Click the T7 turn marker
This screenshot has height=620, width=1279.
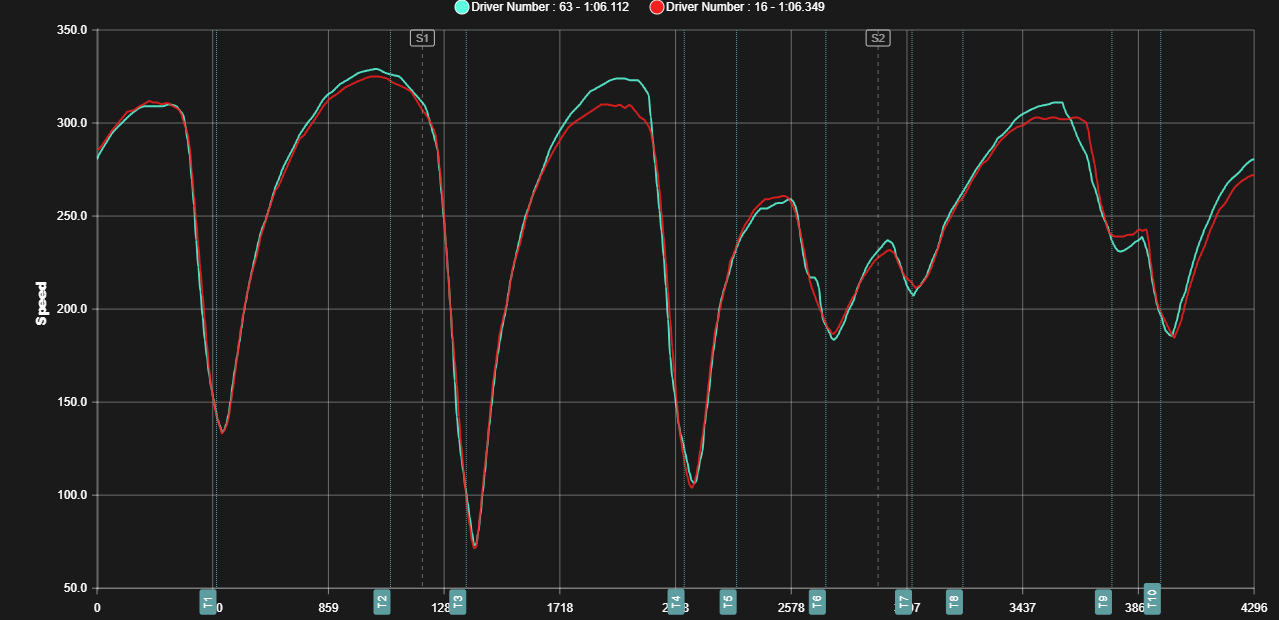[905, 601]
